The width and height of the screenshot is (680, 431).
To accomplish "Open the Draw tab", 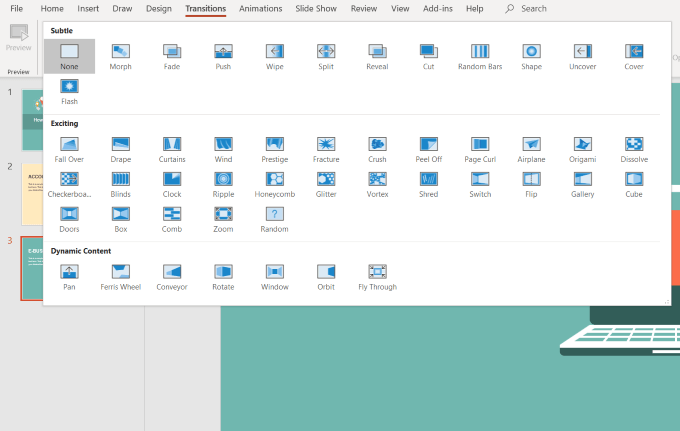I will (122, 8).
